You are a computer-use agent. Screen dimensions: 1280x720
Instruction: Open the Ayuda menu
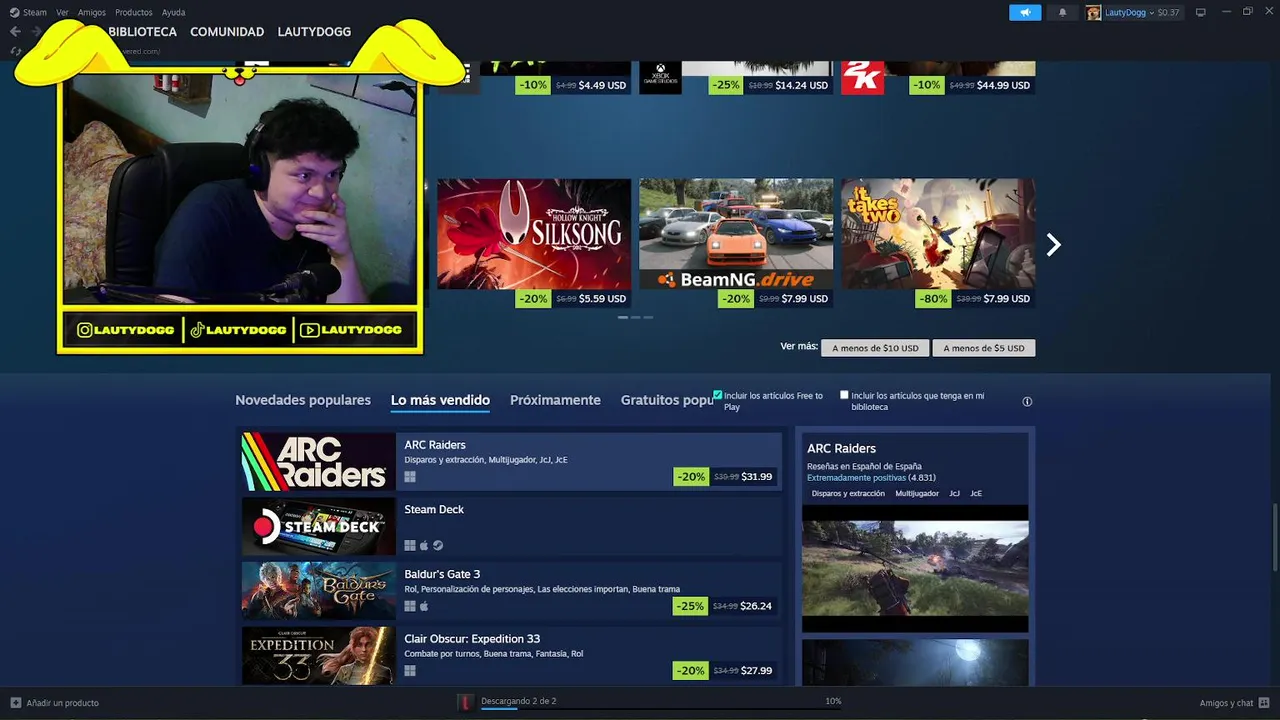173,12
